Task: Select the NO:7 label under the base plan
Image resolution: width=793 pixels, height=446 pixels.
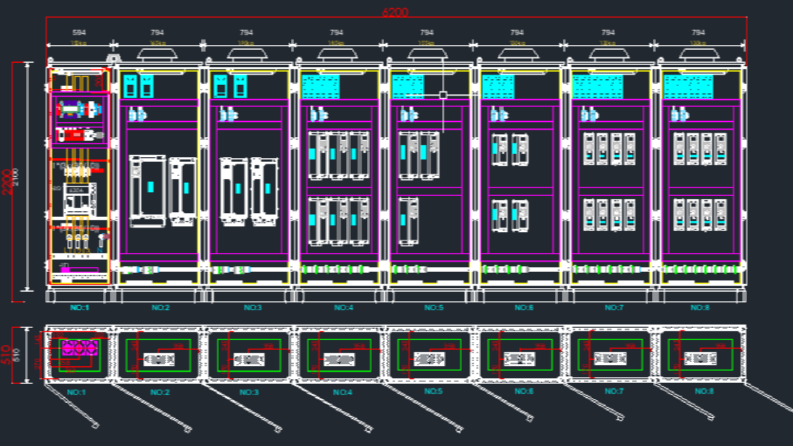Action: tap(614, 391)
